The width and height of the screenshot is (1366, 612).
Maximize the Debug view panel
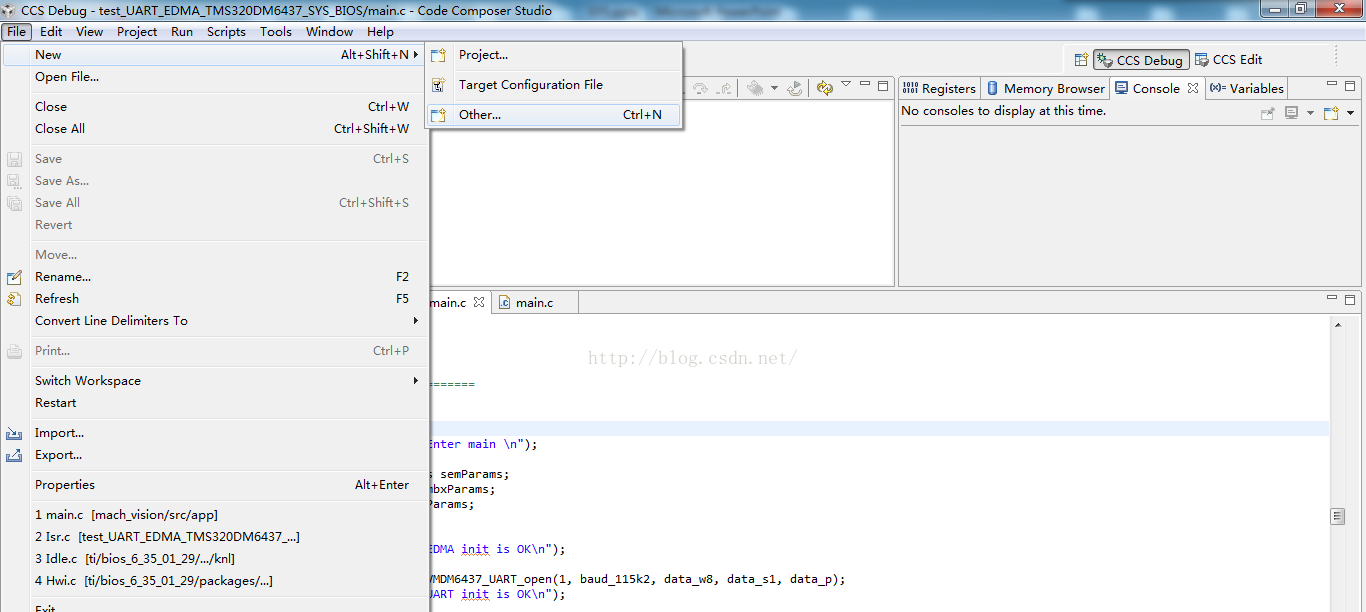pos(883,86)
